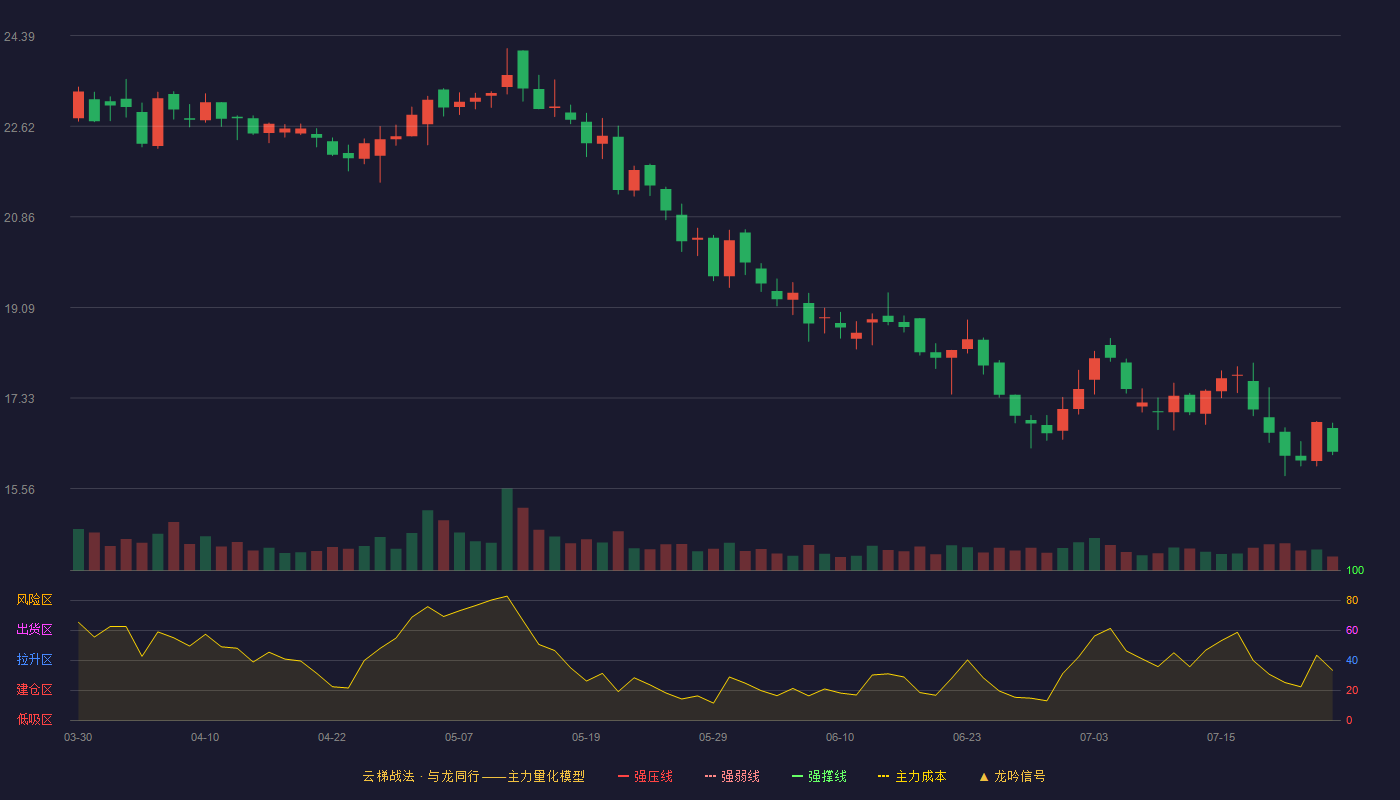Click the 04-10 date label
This screenshot has height=800, width=1400.
click(205, 737)
